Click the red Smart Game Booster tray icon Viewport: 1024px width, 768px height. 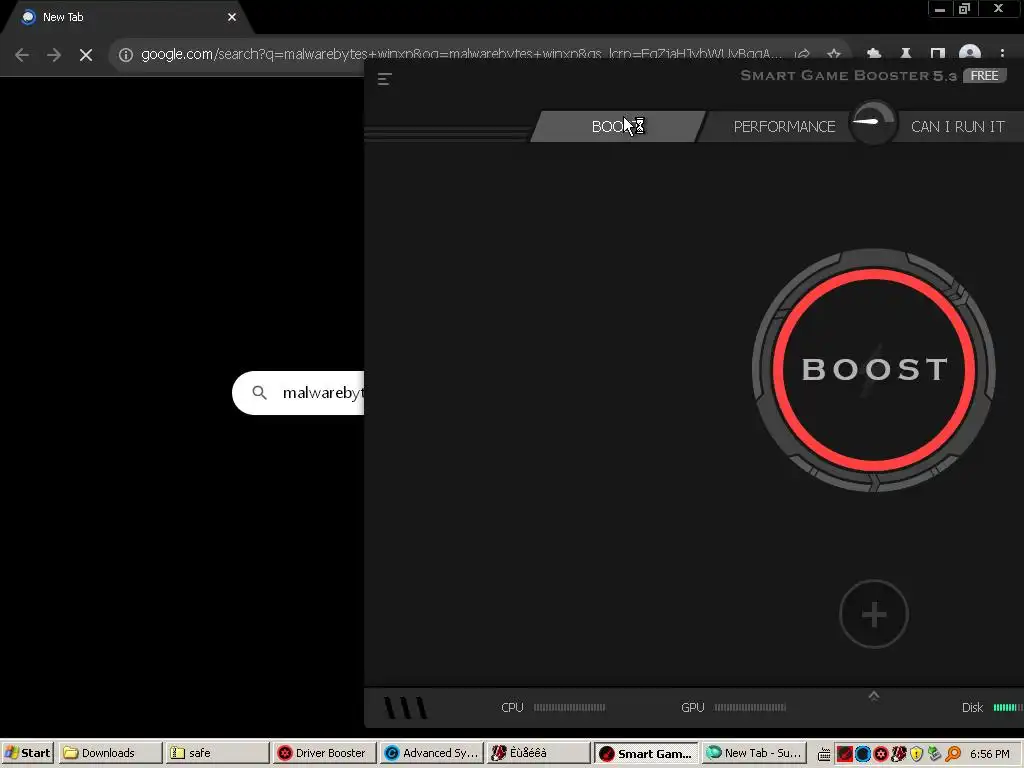click(x=844, y=754)
